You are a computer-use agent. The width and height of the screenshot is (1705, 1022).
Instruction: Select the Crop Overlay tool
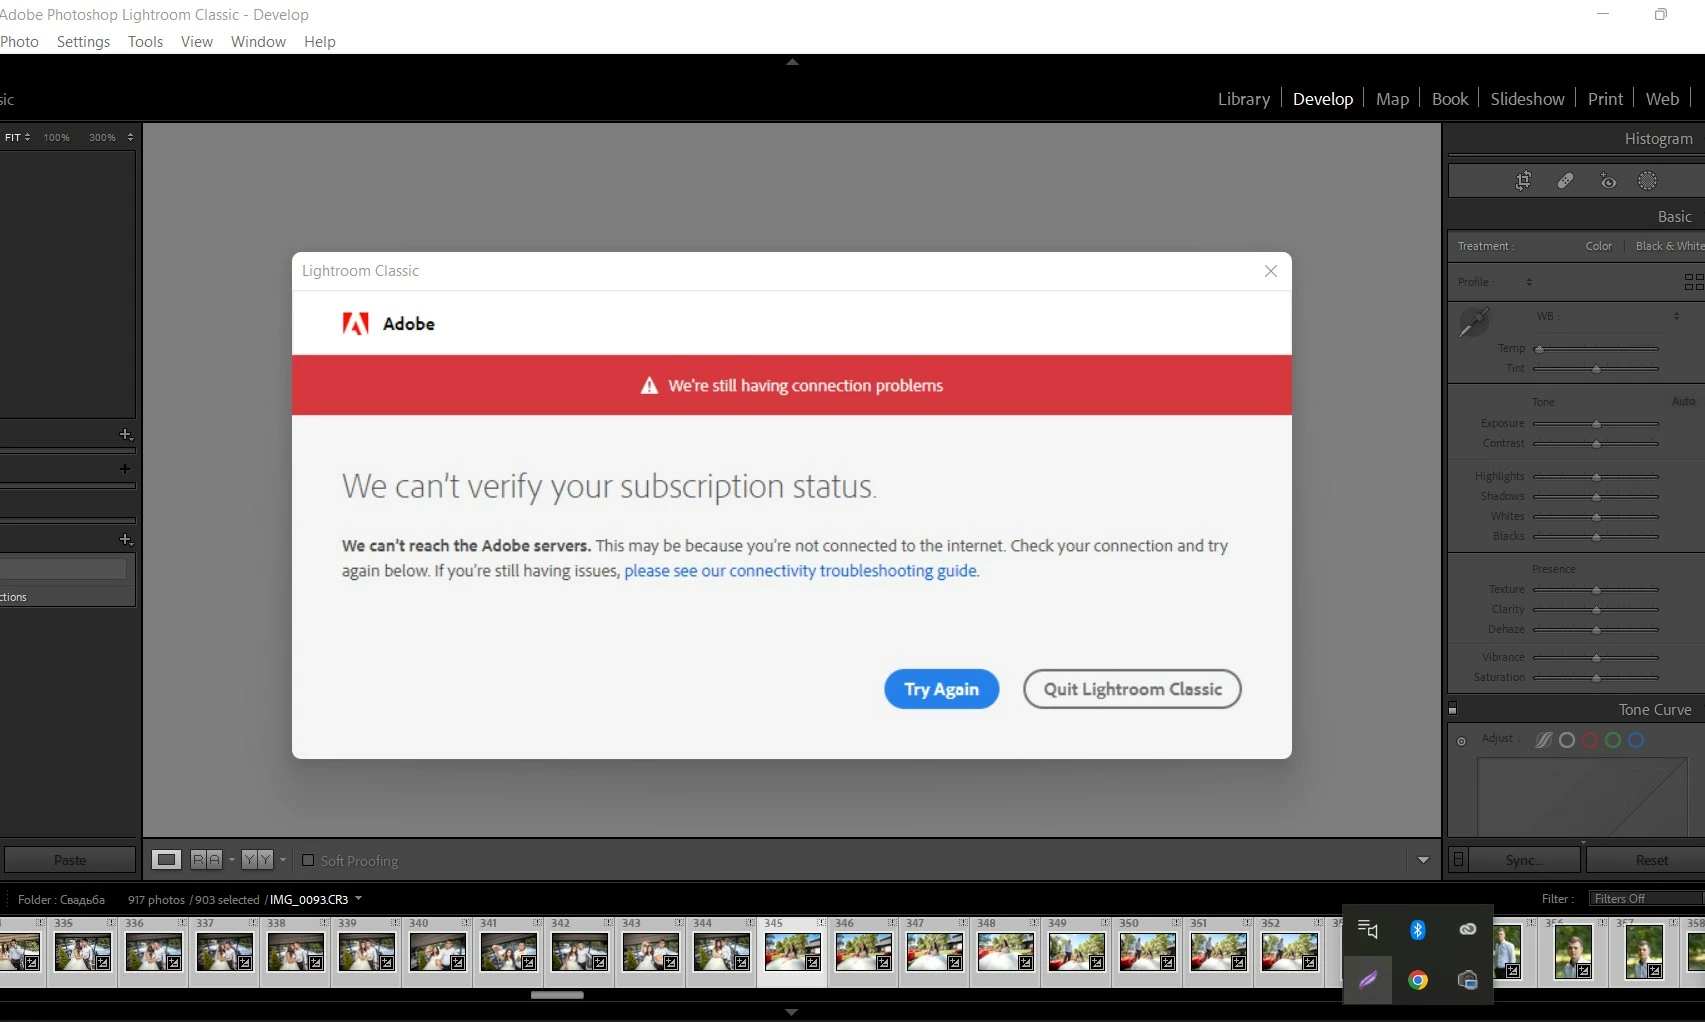coord(1523,181)
